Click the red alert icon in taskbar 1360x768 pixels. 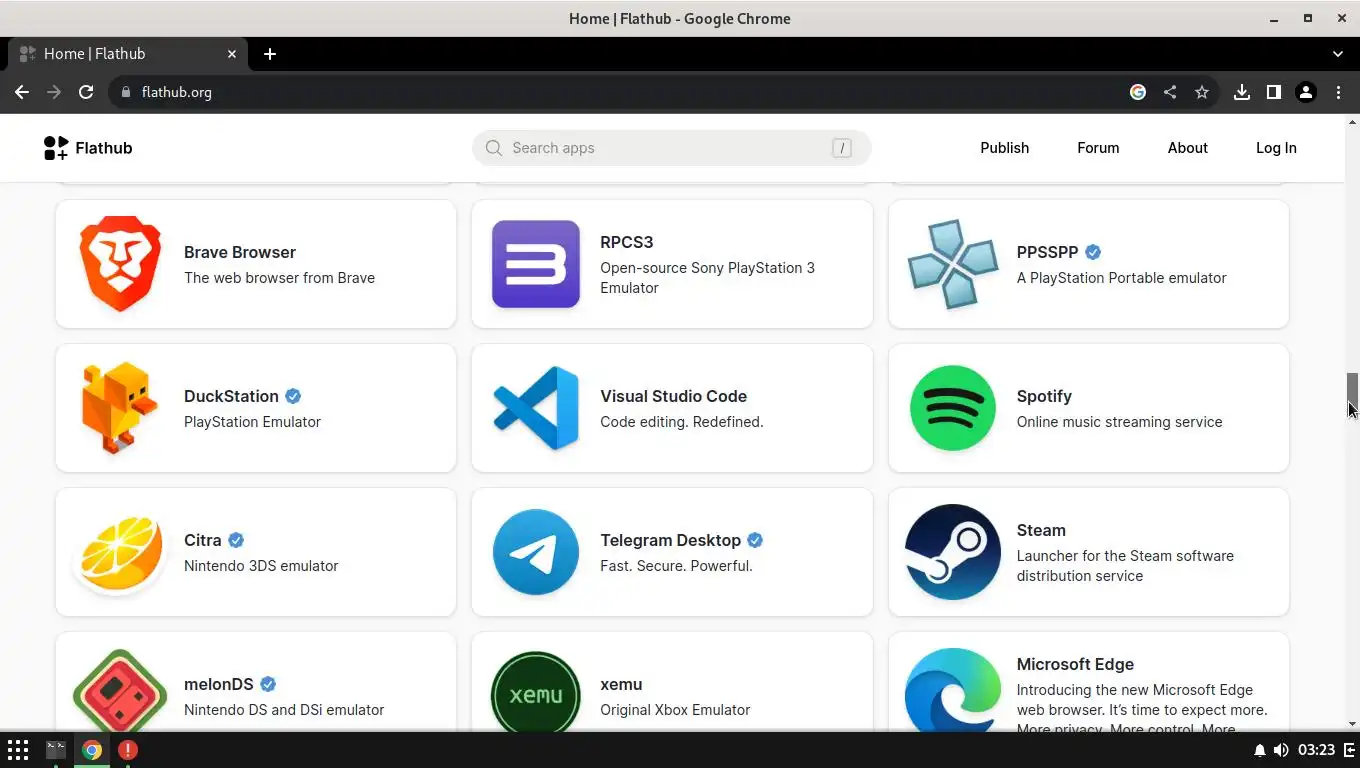(128, 750)
